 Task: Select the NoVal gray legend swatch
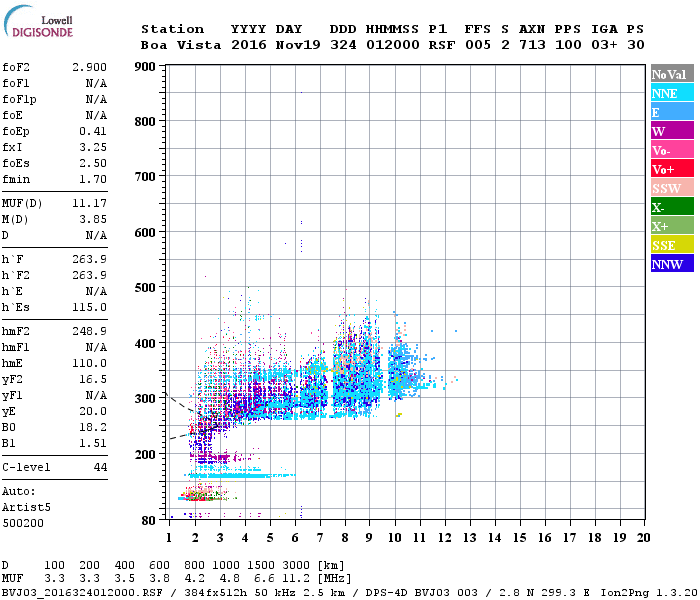pyautogui.click(x=672, y=74)
